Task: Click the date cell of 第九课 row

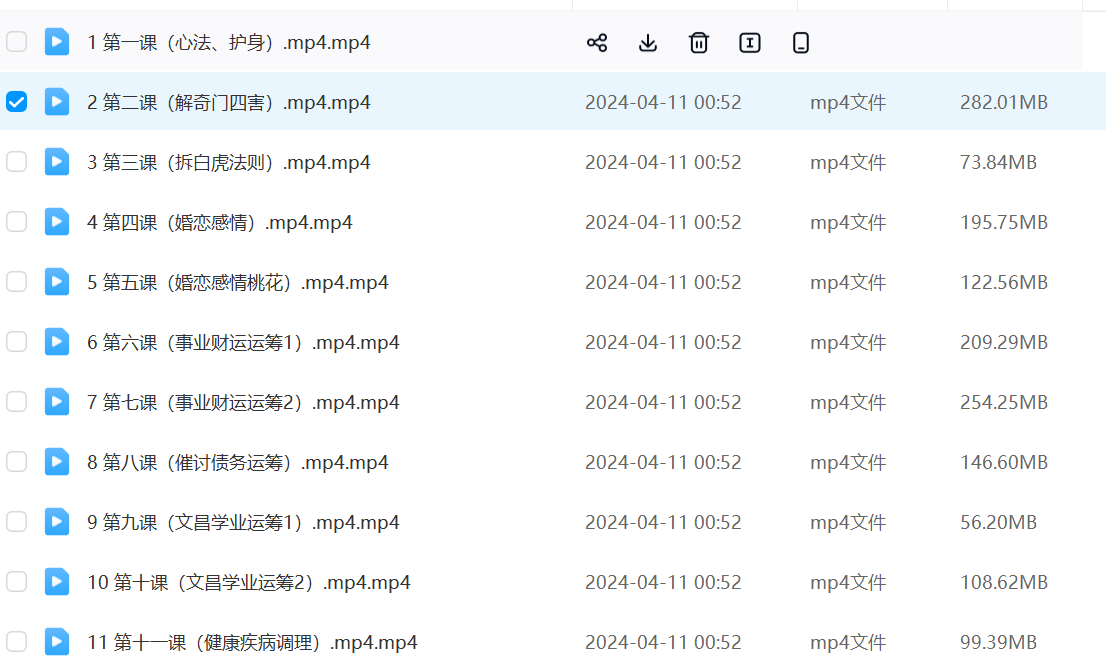Action: (x=663, y=522)
